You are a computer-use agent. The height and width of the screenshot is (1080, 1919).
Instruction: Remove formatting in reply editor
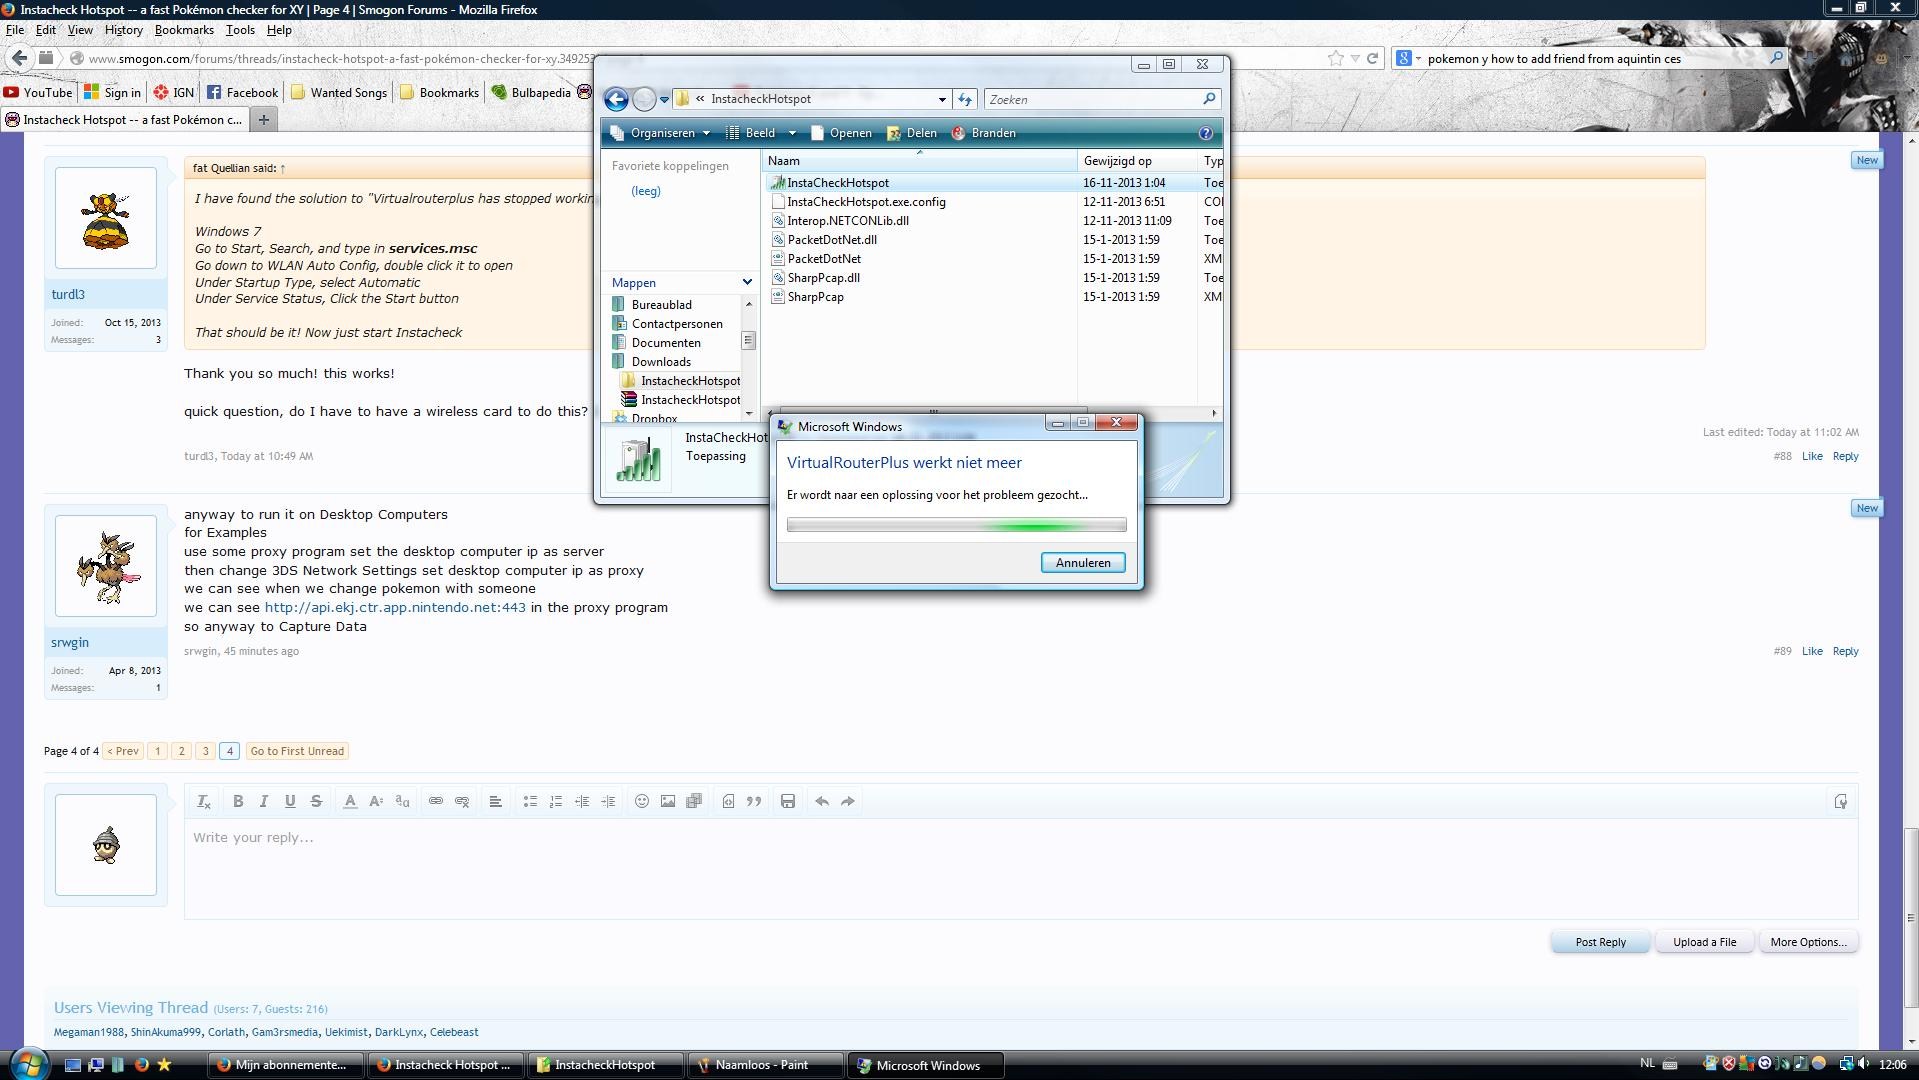tap(203, 801)
